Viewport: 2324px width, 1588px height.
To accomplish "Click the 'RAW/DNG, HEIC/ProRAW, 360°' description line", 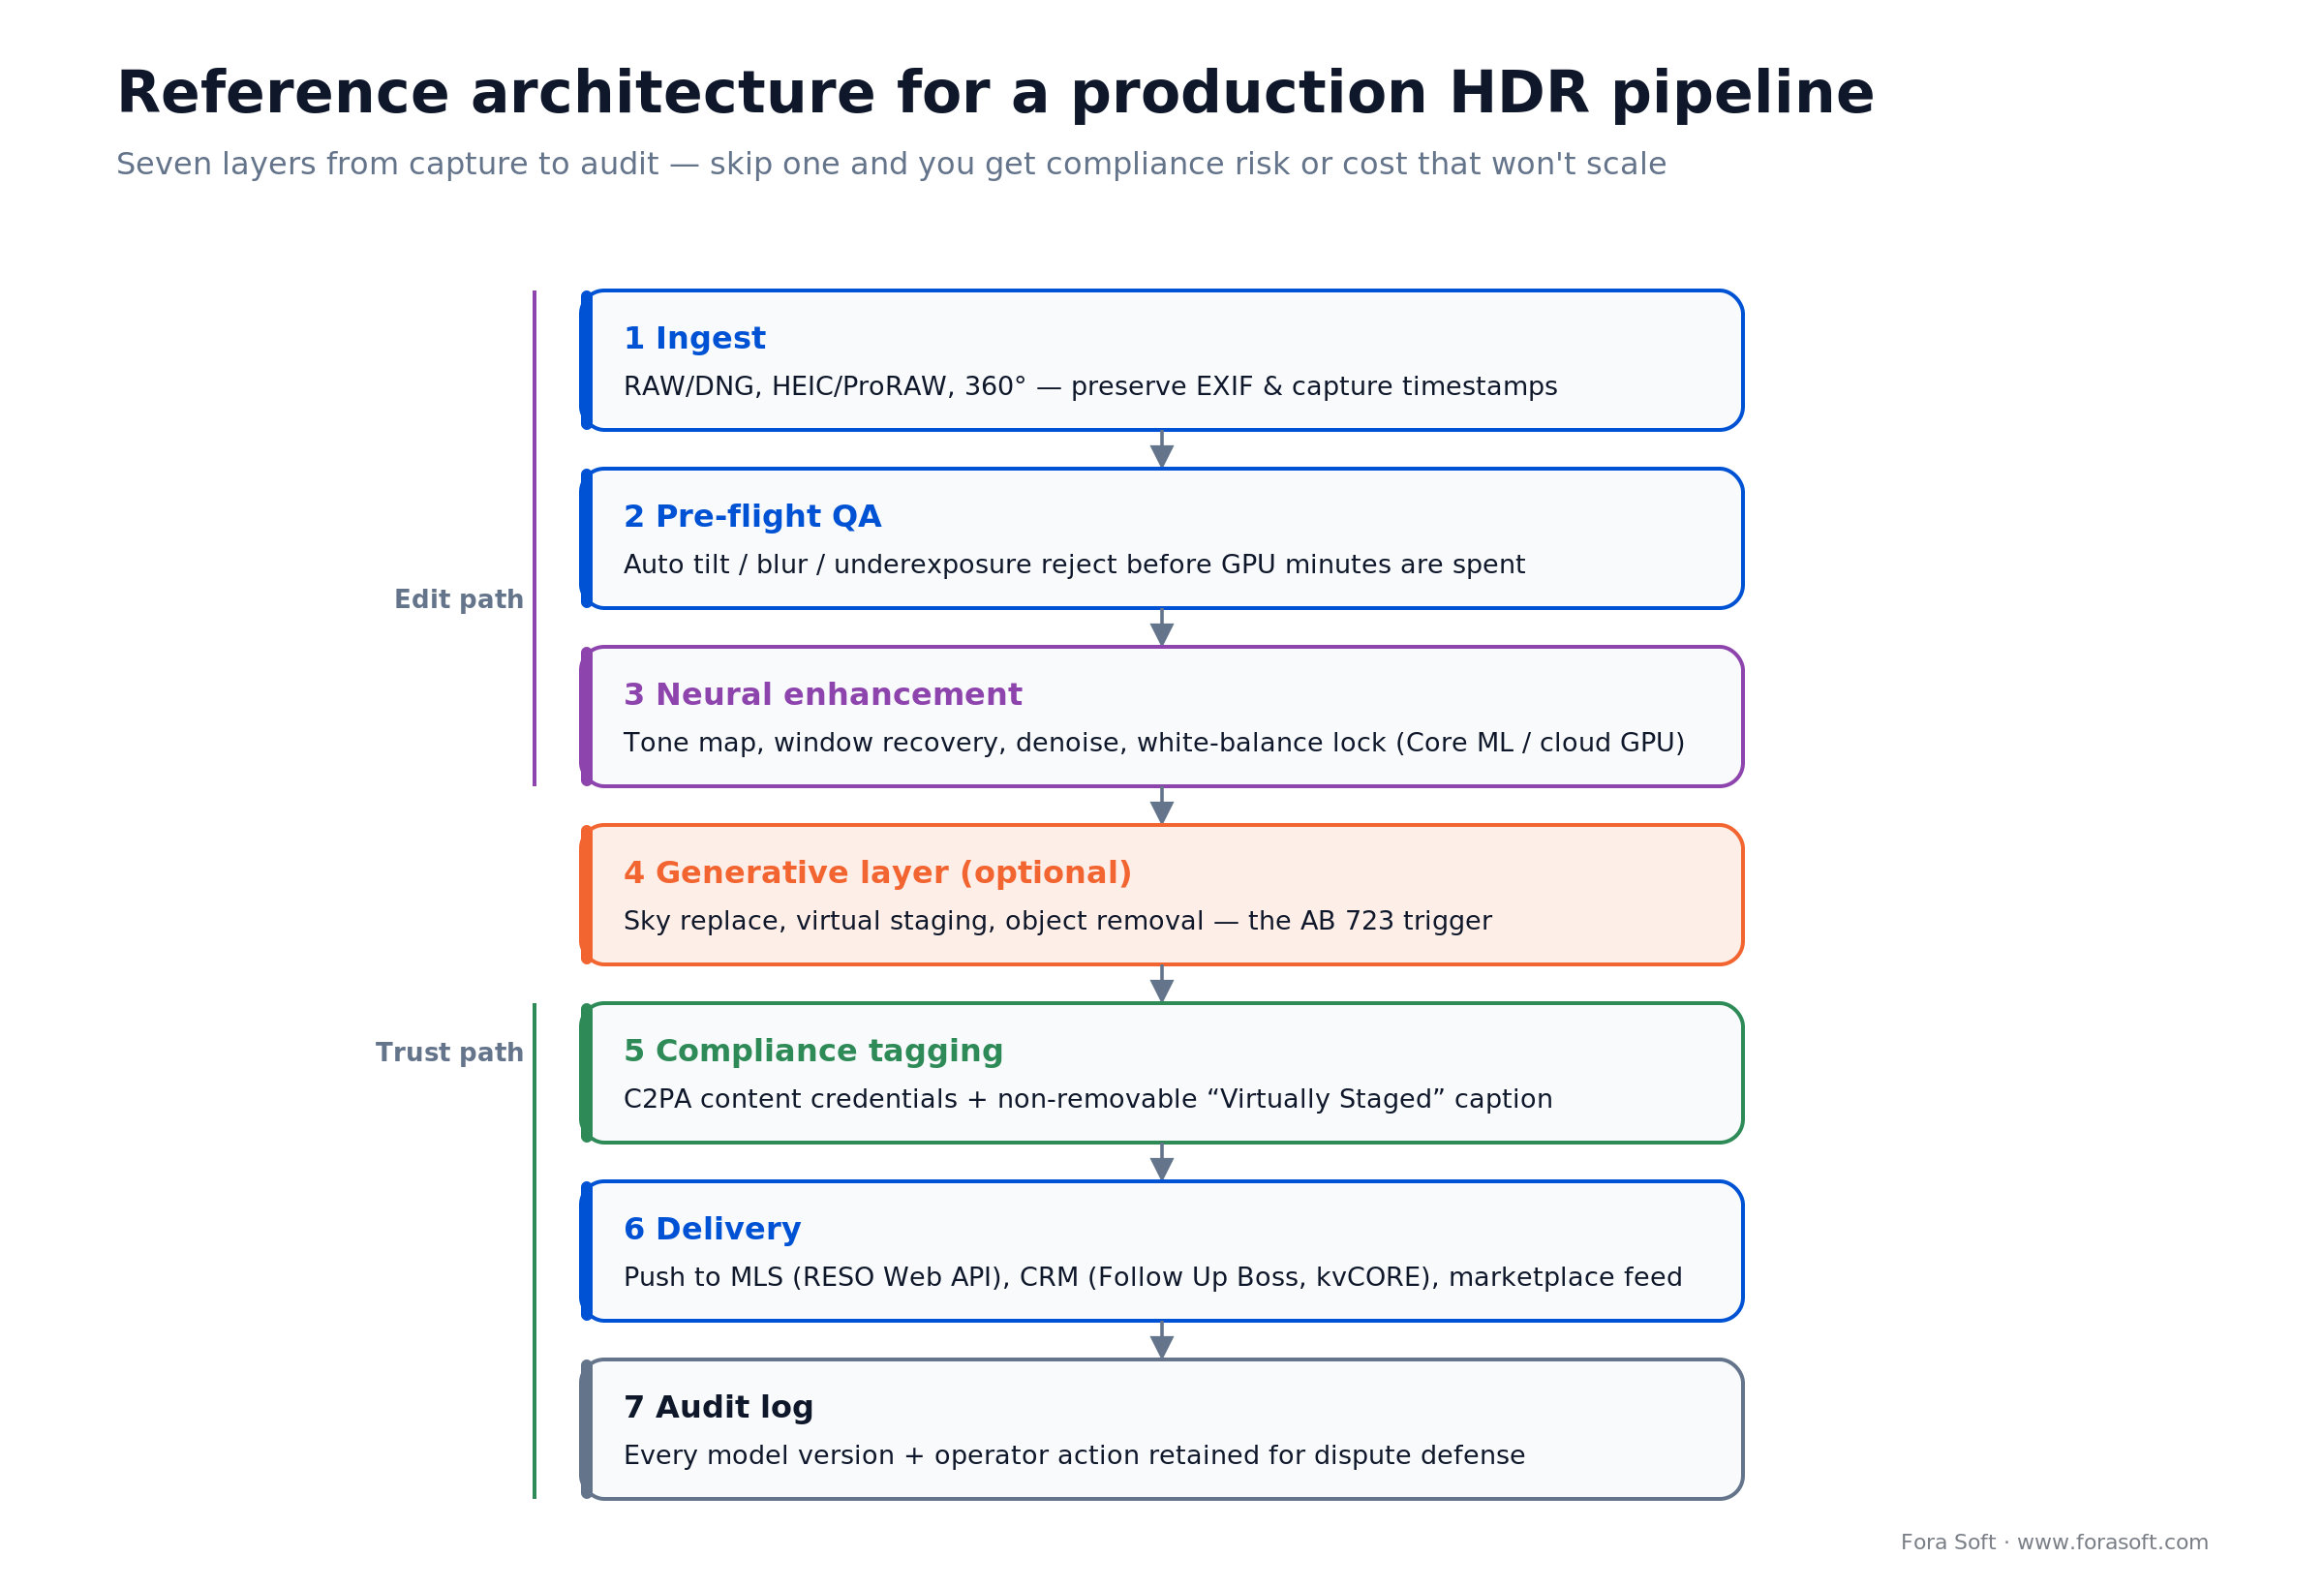I will (x=1090, y=387).
